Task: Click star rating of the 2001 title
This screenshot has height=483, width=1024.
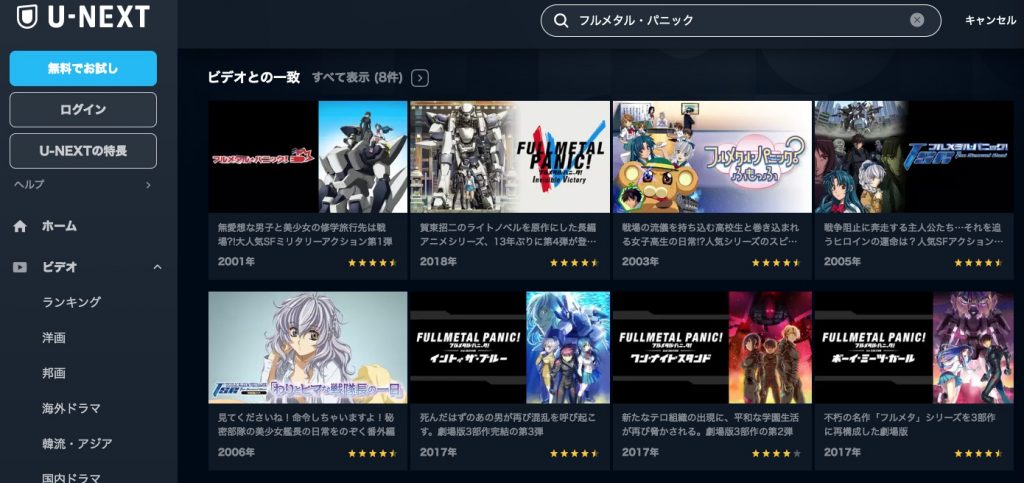Action: [x=372, y=262]
